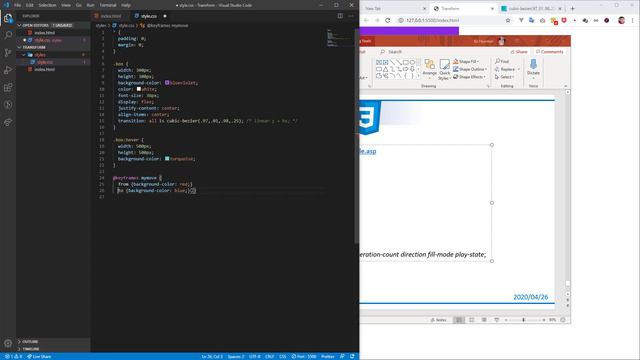The image size is (640, 360).
Task: Open Comments in PowerPoint
Action: coord(549,52)
